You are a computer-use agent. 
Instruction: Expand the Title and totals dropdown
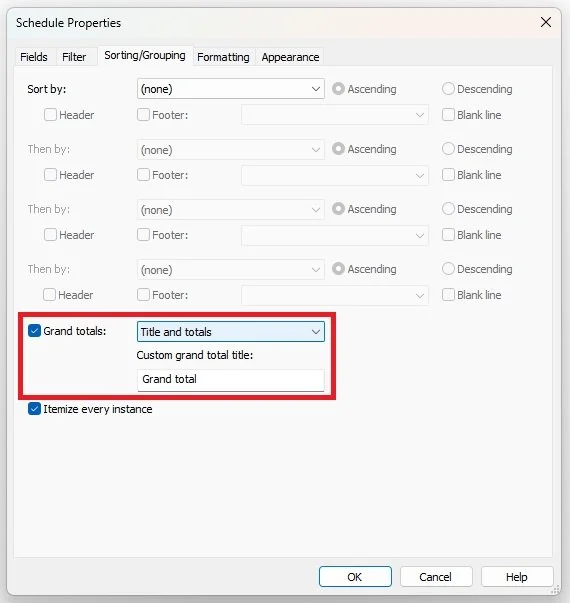[x=231, y=331]
